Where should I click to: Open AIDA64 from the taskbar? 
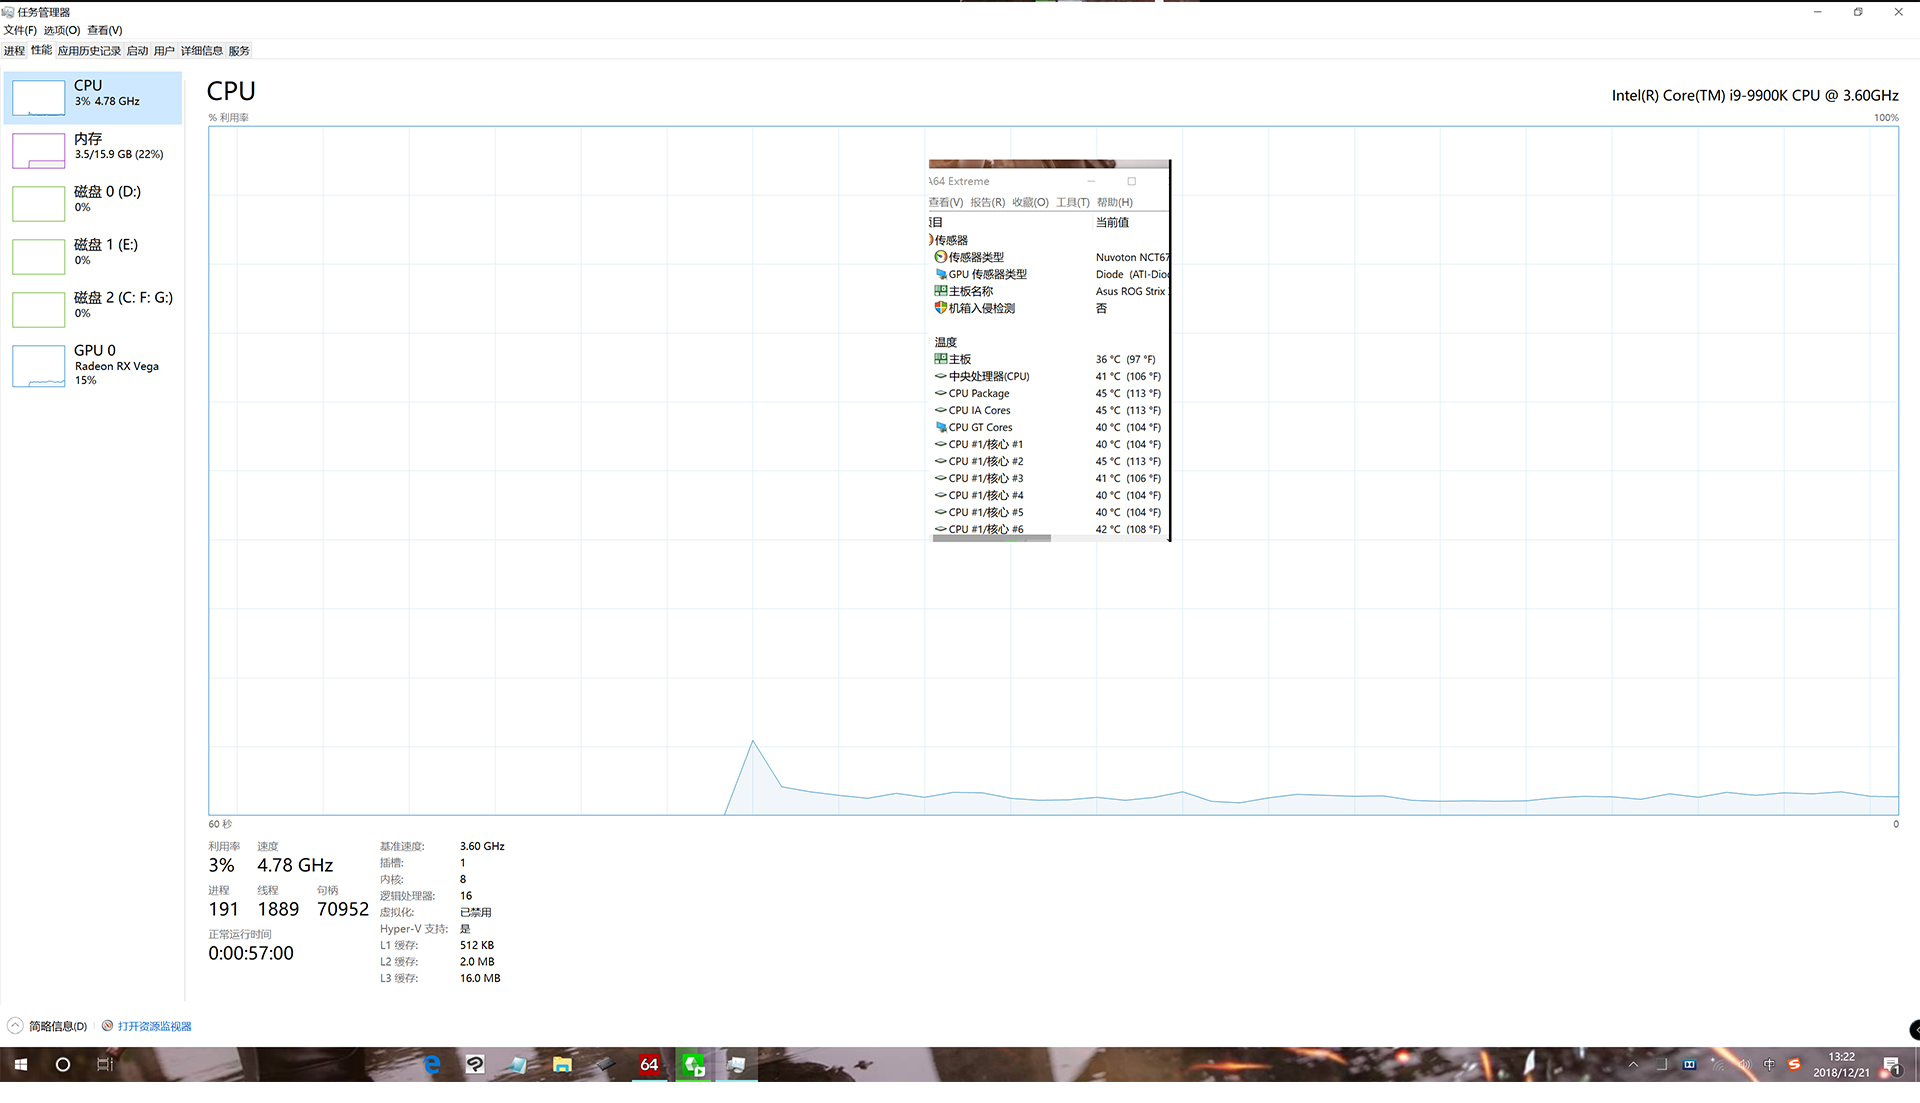point(649,1065)
